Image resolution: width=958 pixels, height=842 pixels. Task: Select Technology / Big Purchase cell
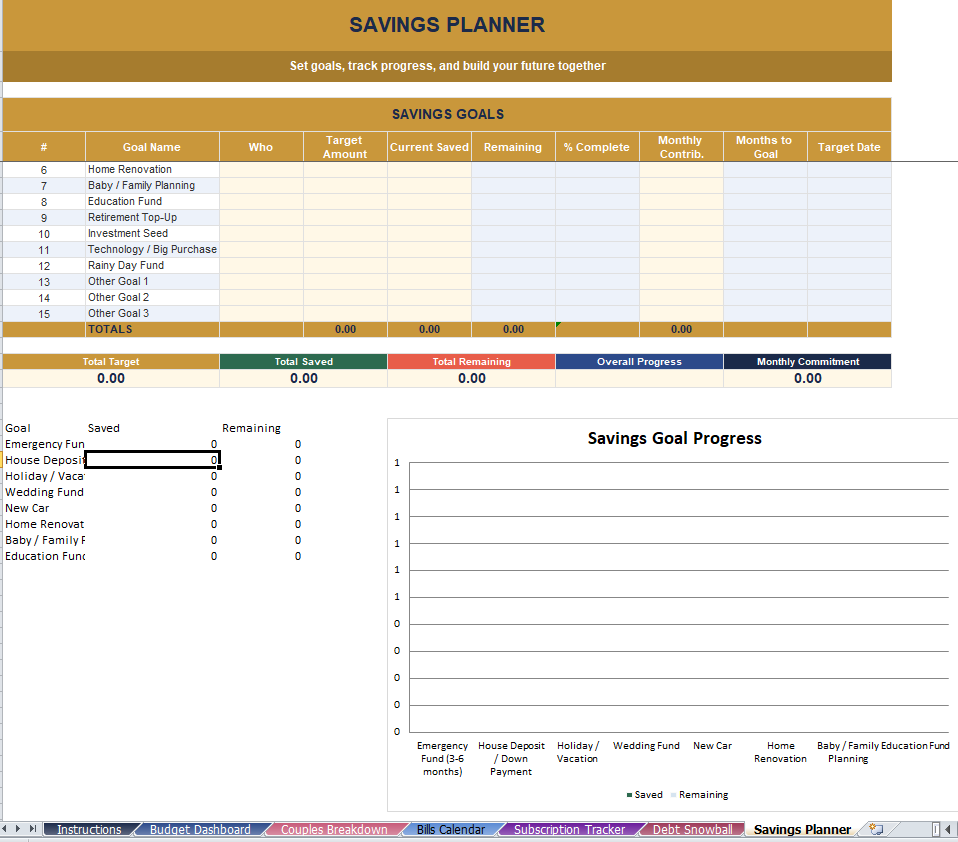pos(152,249)
